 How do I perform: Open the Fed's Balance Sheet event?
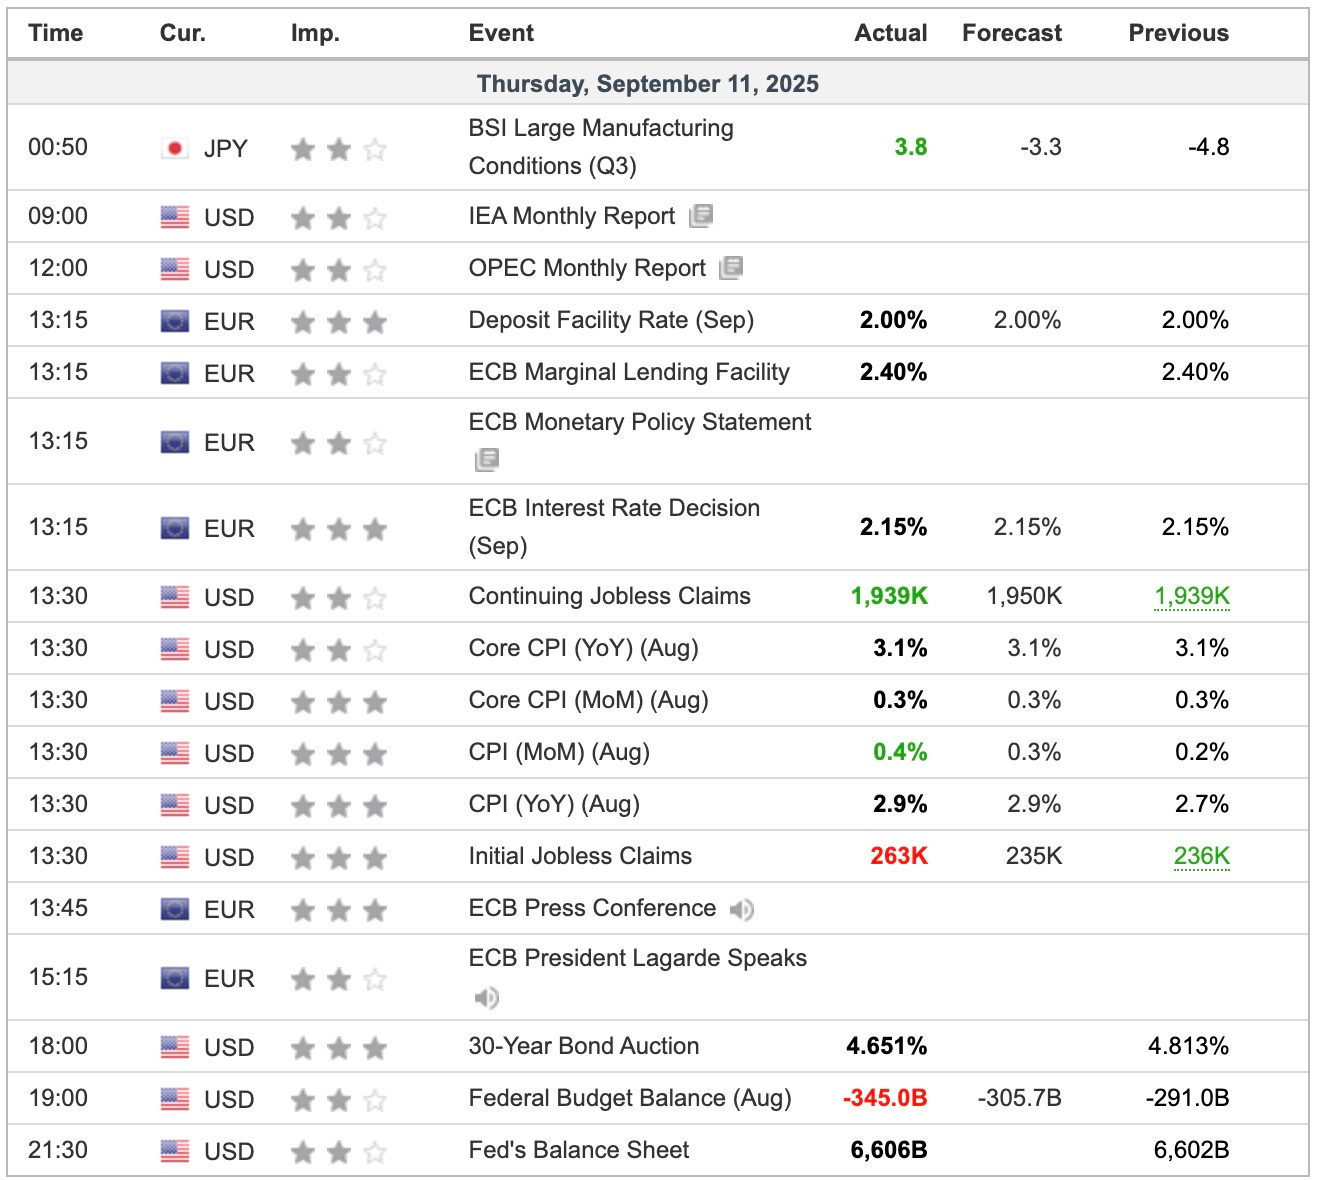click(x=579, y=1150)
